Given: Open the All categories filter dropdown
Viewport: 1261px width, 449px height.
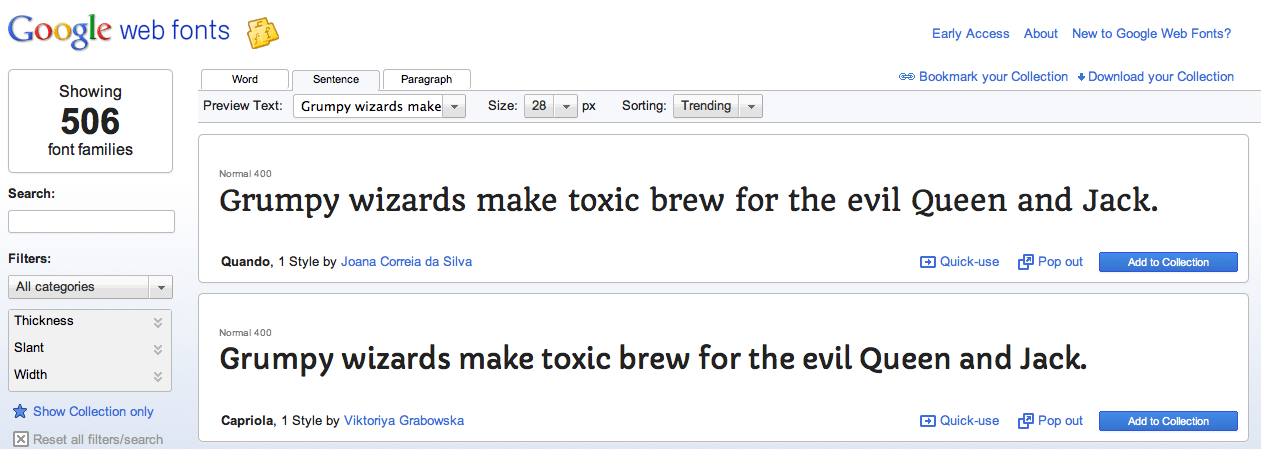Looking at the screenshot, I should tap(90, 287).
